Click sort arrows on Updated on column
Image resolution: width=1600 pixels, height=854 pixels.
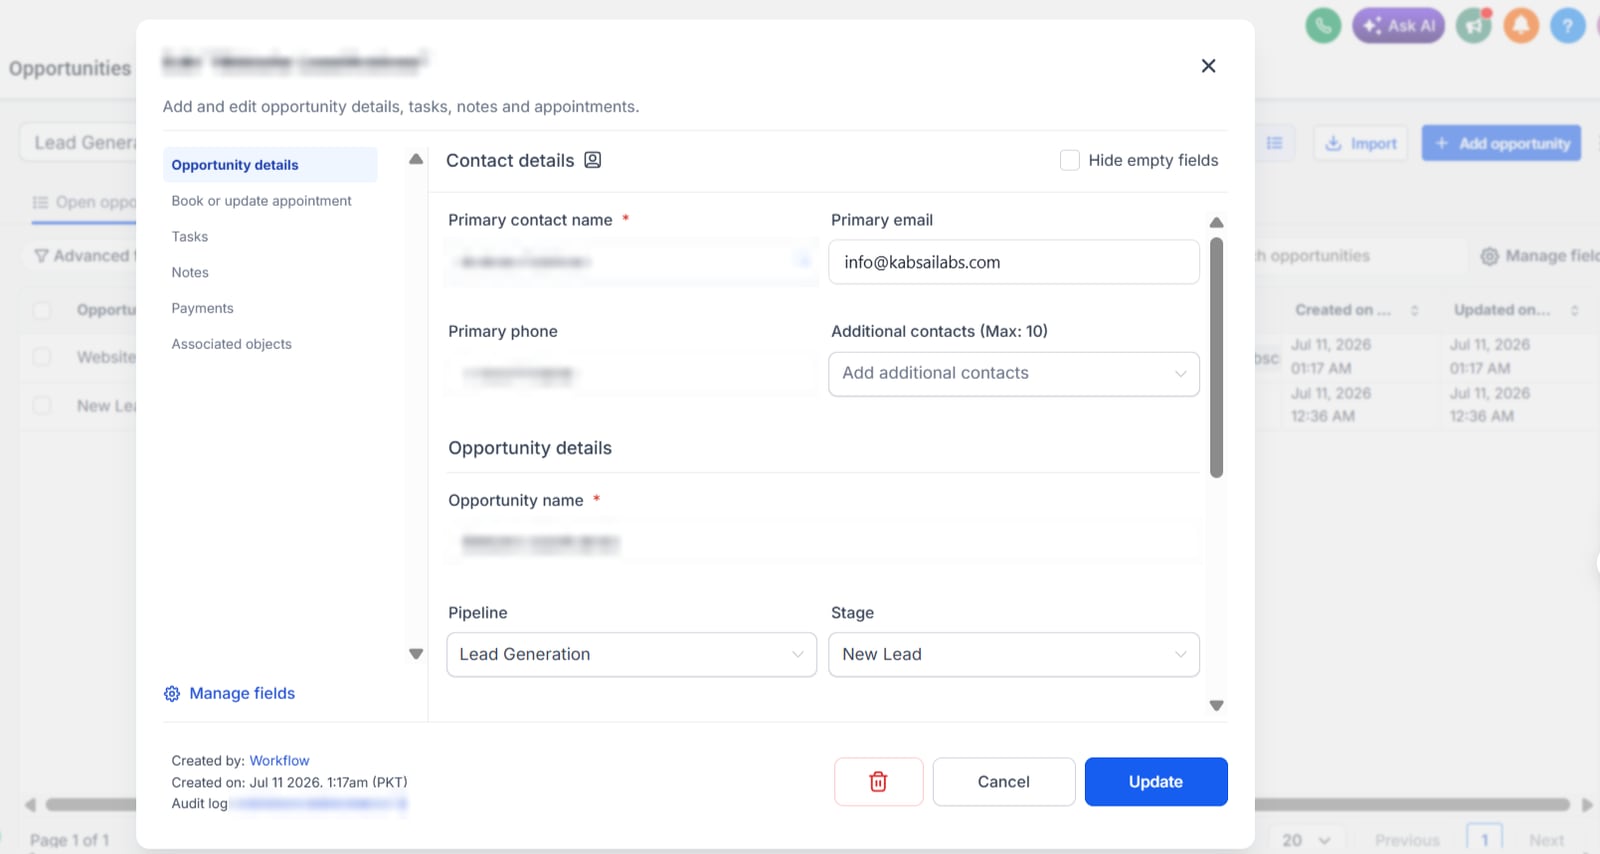1574,310
